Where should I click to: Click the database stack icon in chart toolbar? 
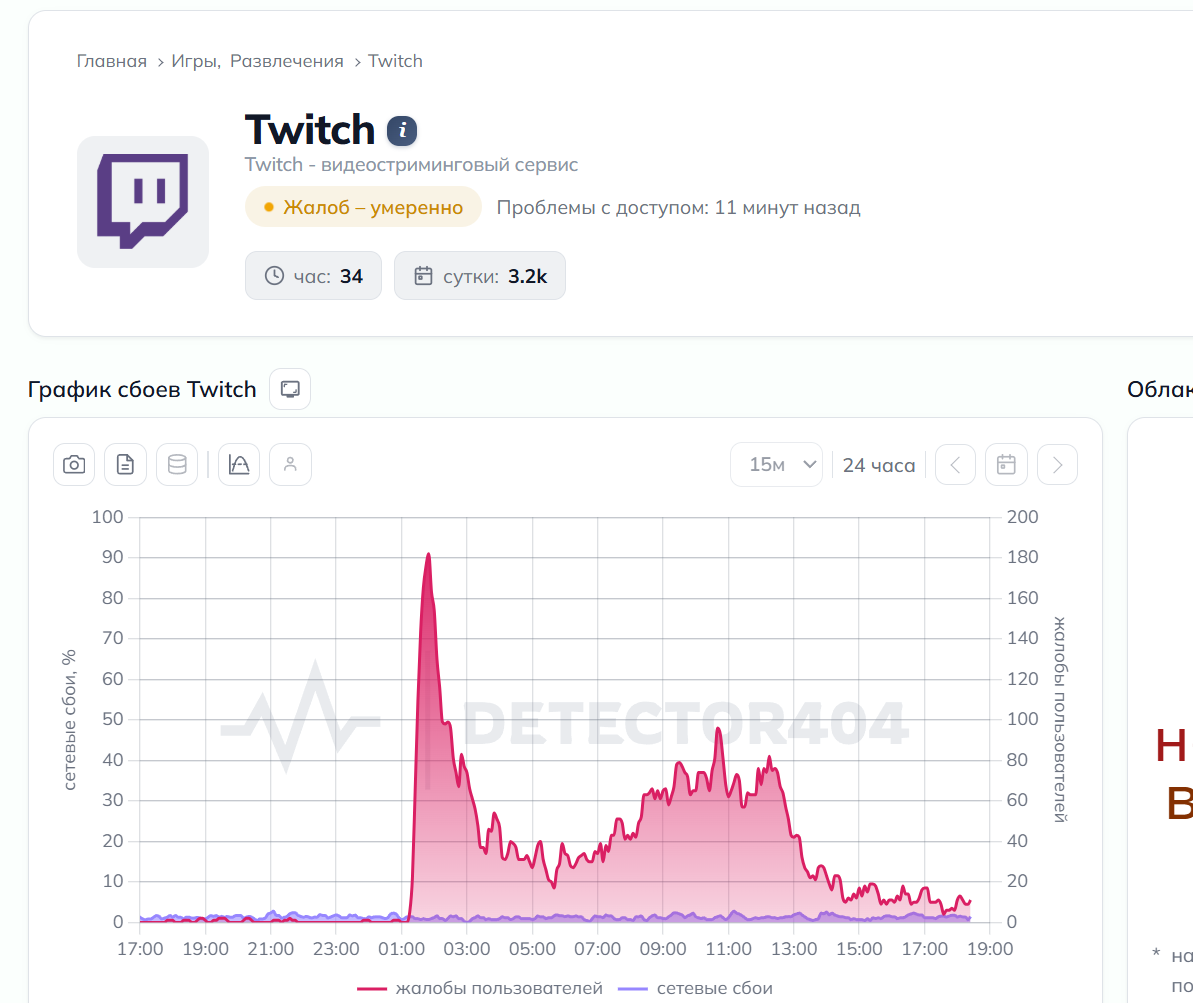(x=177, y=464)
